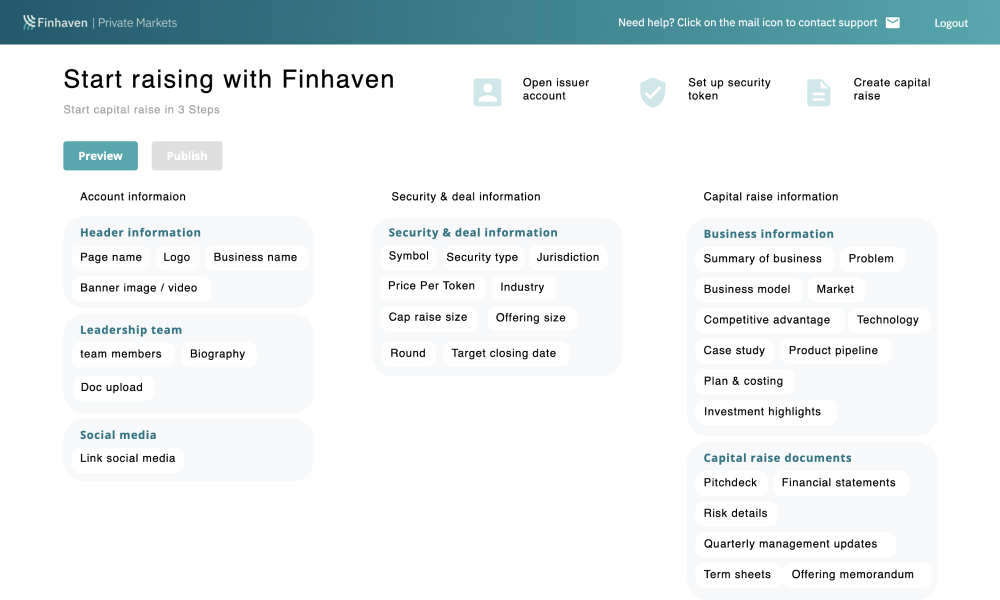Screen dimensions: 1000x600
Task: Select the Logo chip
Action: click(177, 258)
